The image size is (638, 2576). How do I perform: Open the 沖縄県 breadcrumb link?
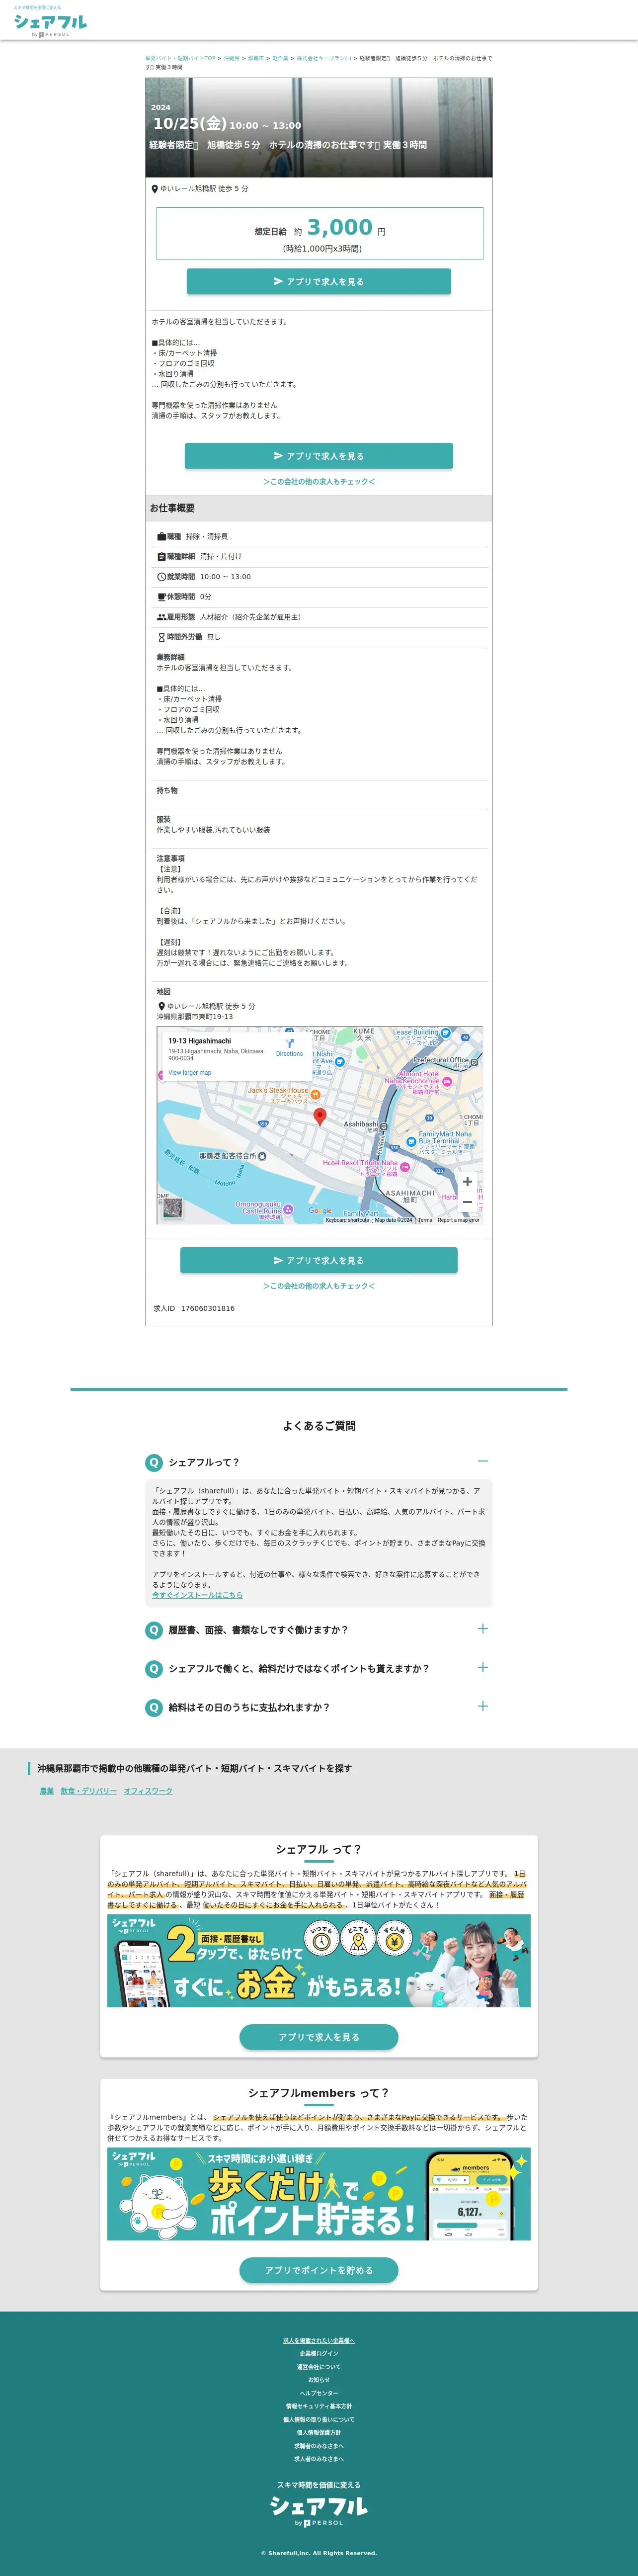coord(231,58)
